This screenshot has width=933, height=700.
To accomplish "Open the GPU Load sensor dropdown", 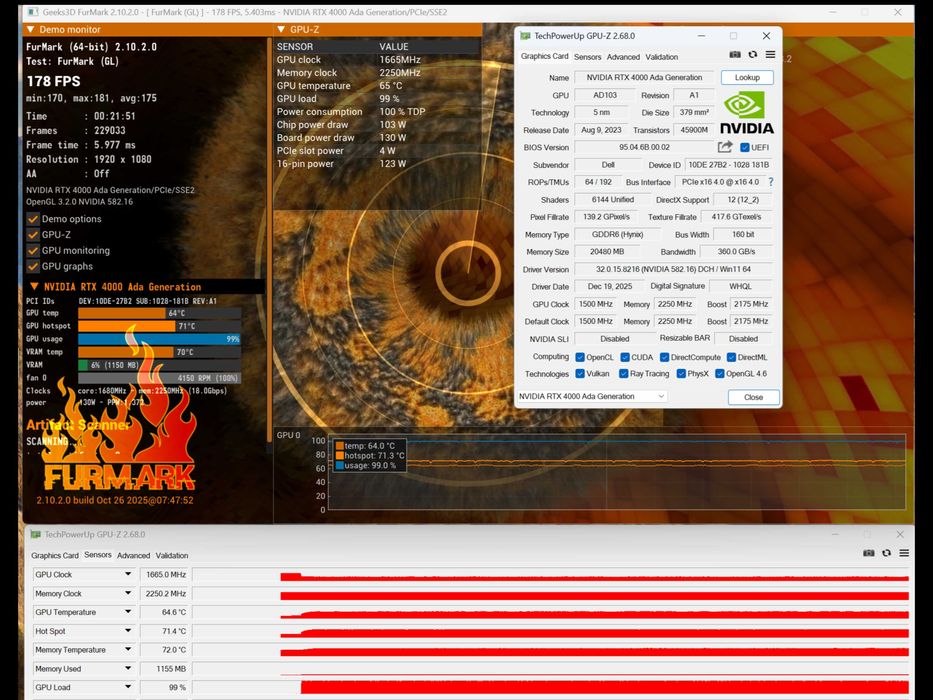I will pyautogui.click(x=127, y=687).
